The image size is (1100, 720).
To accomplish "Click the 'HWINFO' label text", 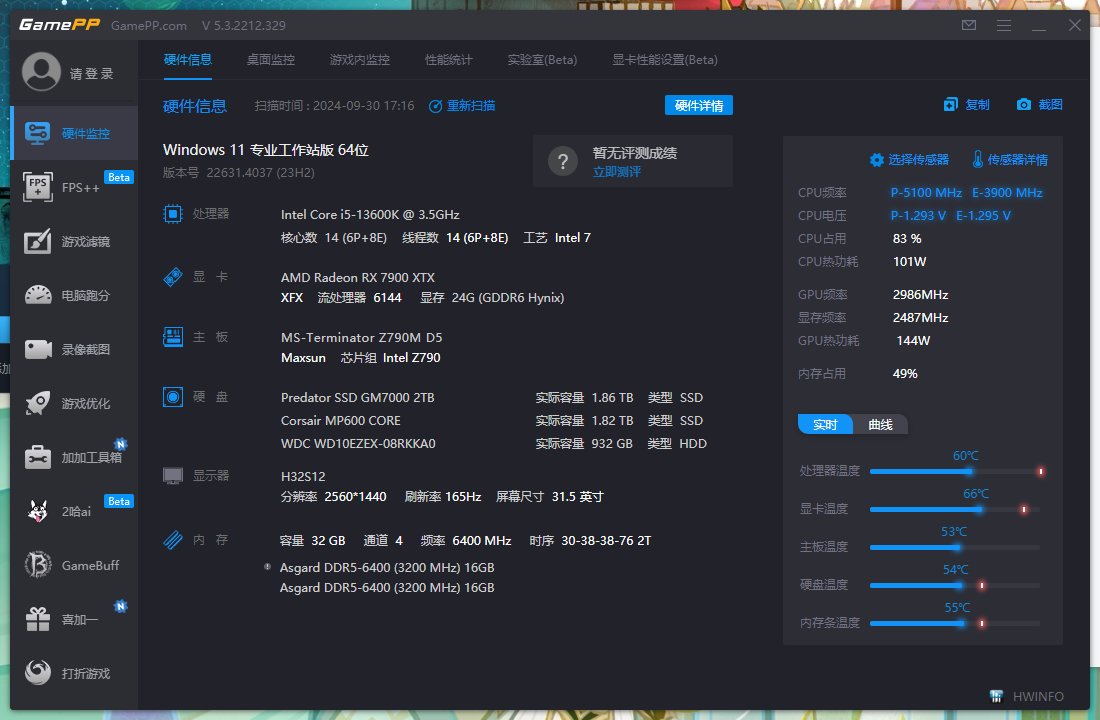I will pos(1038,696).
